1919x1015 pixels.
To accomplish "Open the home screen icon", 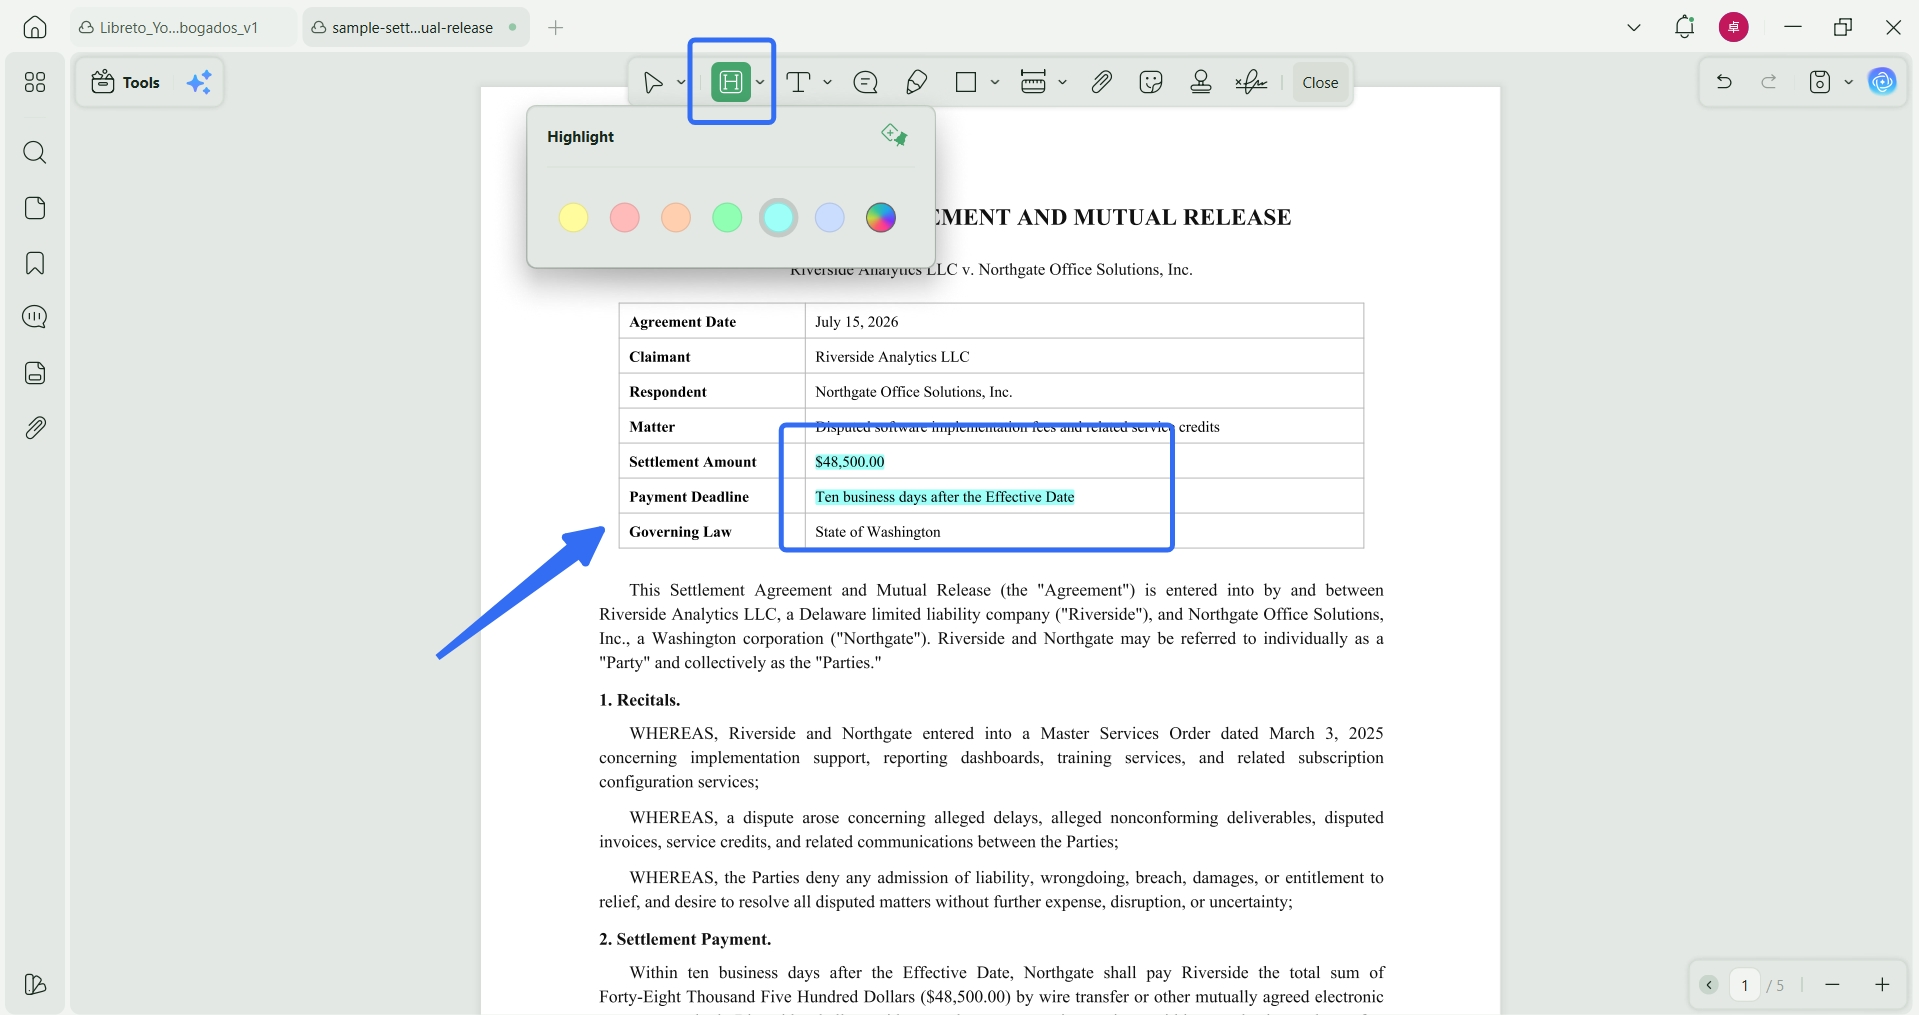I will coord(35,27).
